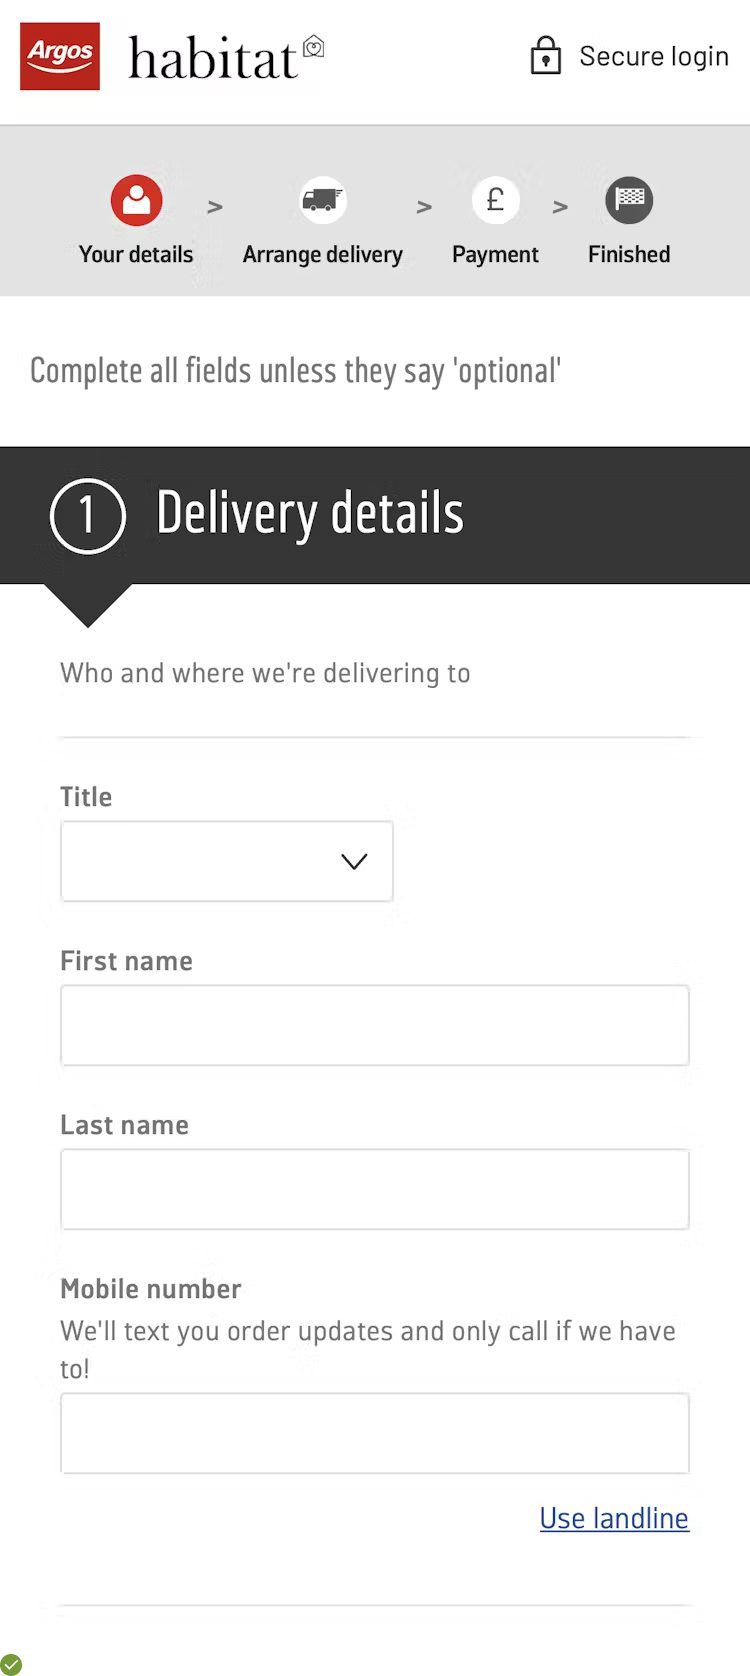The image size is (750, 1676).
Task: Jump to the Finished step label
Action: click(629, 255)
